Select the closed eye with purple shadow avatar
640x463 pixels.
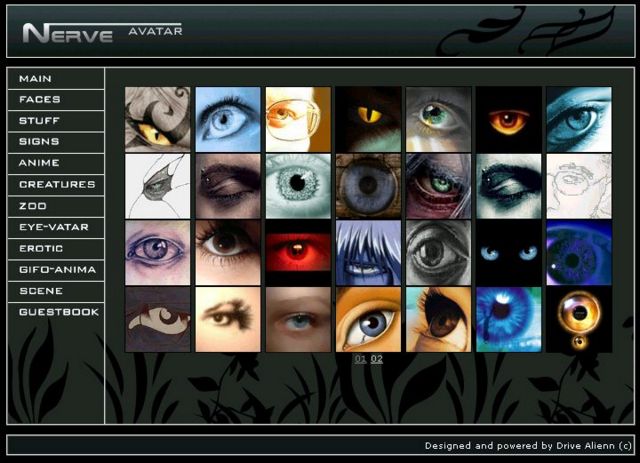click(228, 186)
